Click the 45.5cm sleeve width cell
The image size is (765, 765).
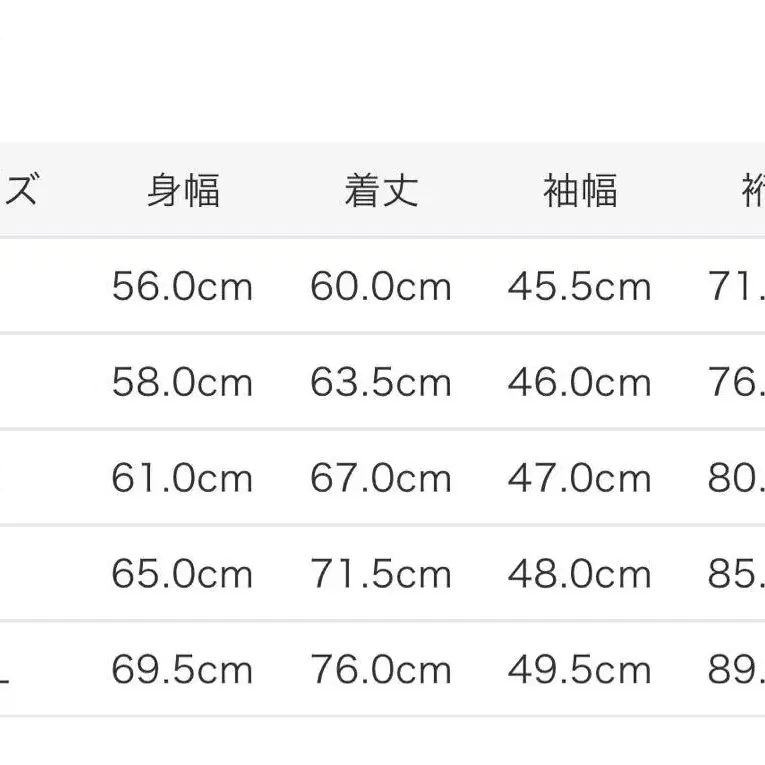[x=580, y=288]
